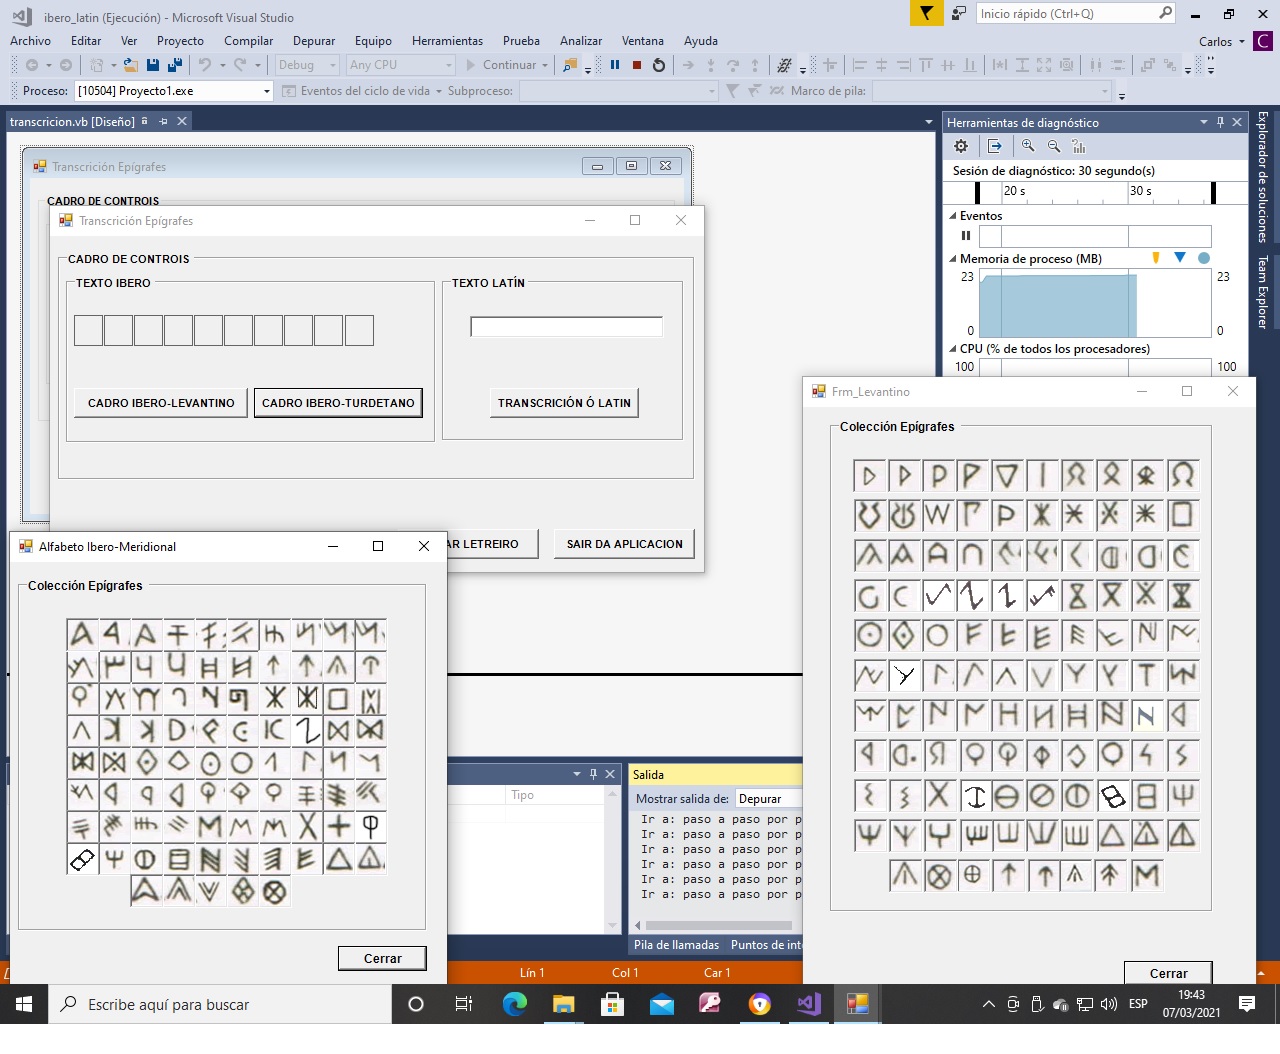
Task: Open File Explorer from the taskbar
Action: (x=564, y=1004)
